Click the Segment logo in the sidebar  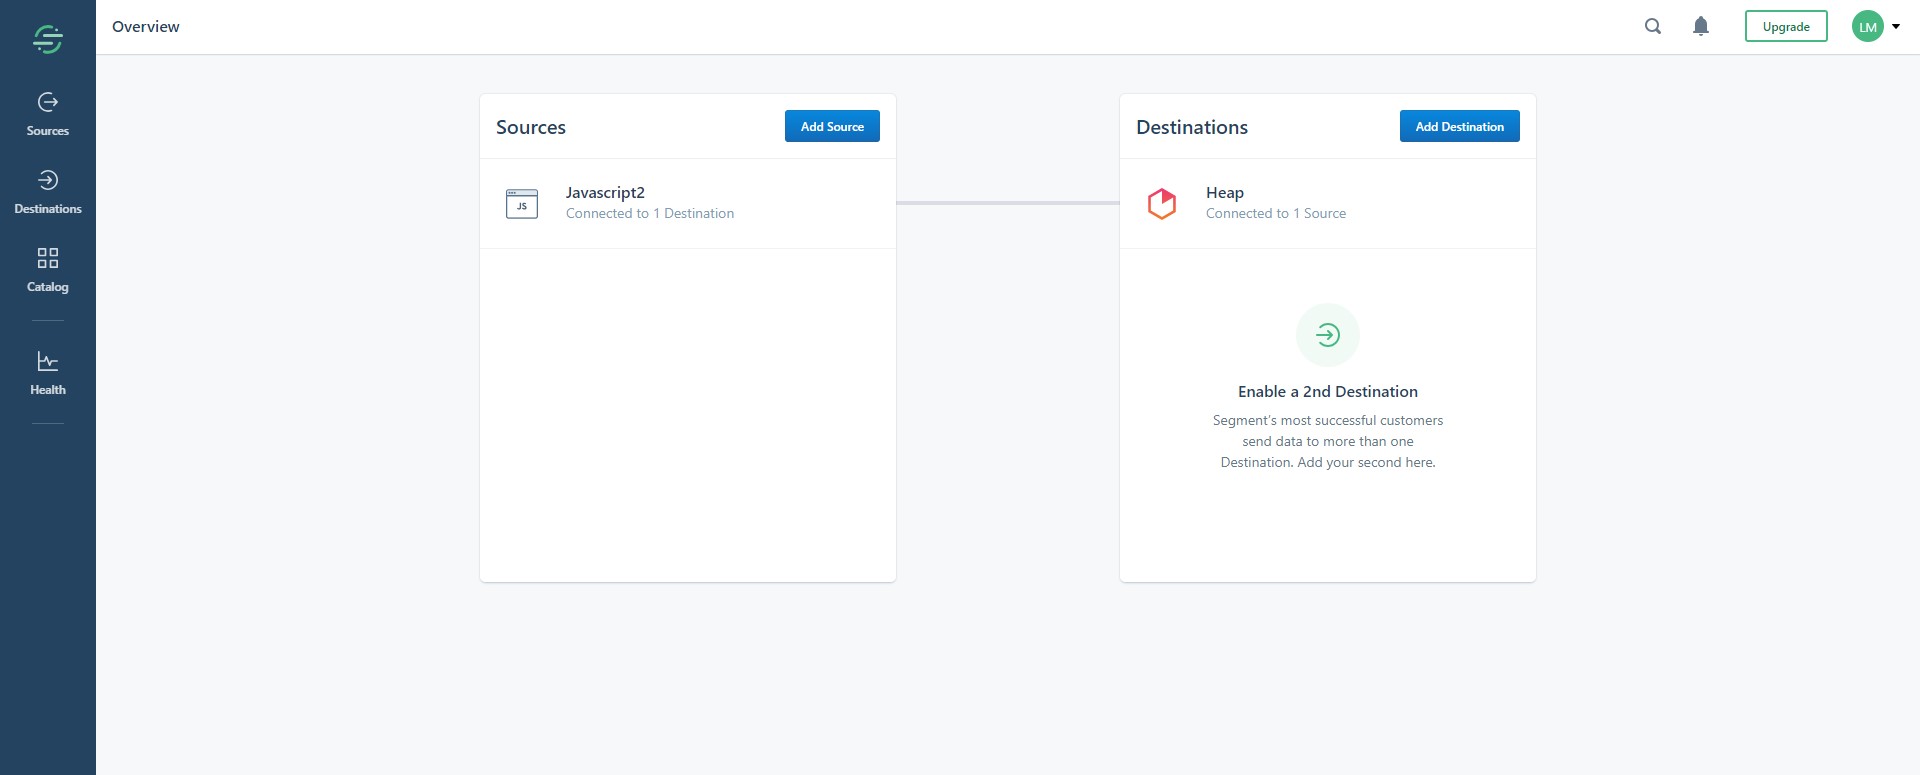pos(47,39)
